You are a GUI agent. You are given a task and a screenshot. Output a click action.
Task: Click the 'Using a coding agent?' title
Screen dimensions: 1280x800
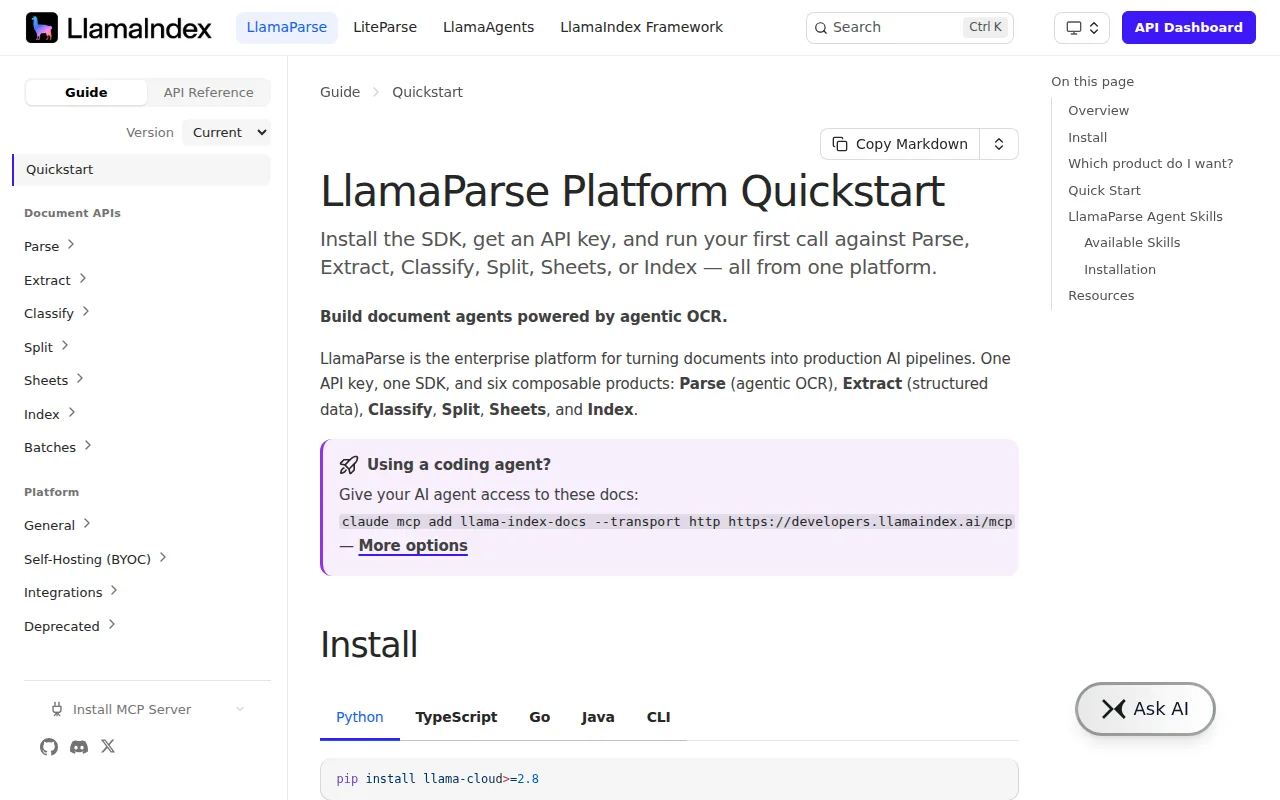click(x=459, y=465)
